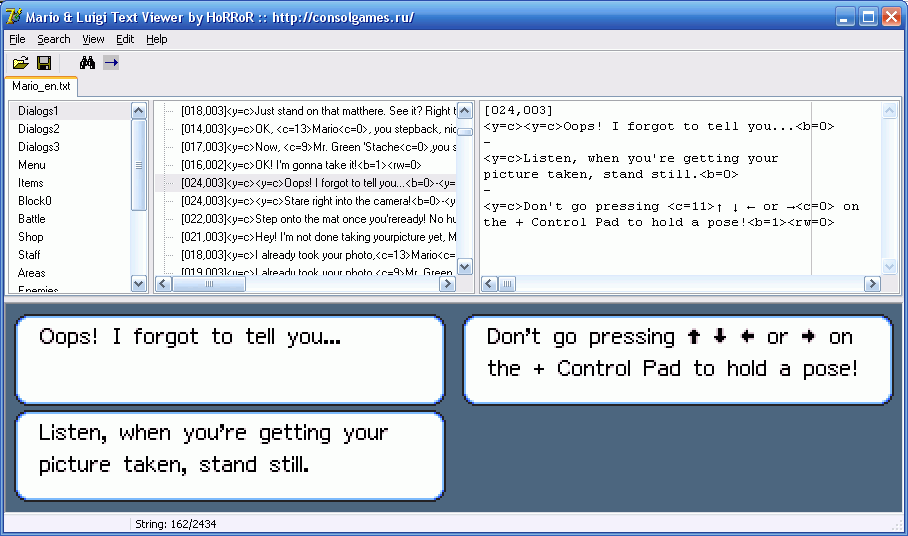
Task: Click scroll-right arrow of string list
Action: [447, 284]
